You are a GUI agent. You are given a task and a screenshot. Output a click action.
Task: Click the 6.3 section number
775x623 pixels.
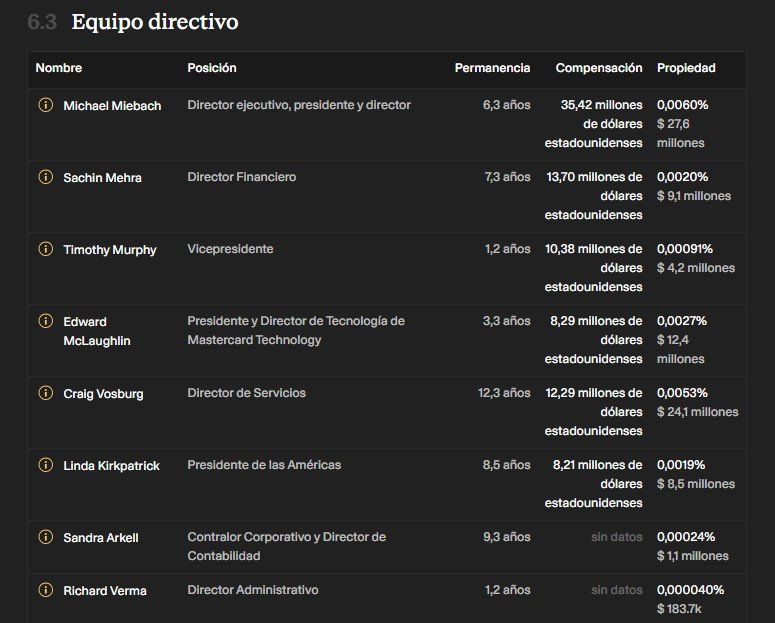[42, 22]
